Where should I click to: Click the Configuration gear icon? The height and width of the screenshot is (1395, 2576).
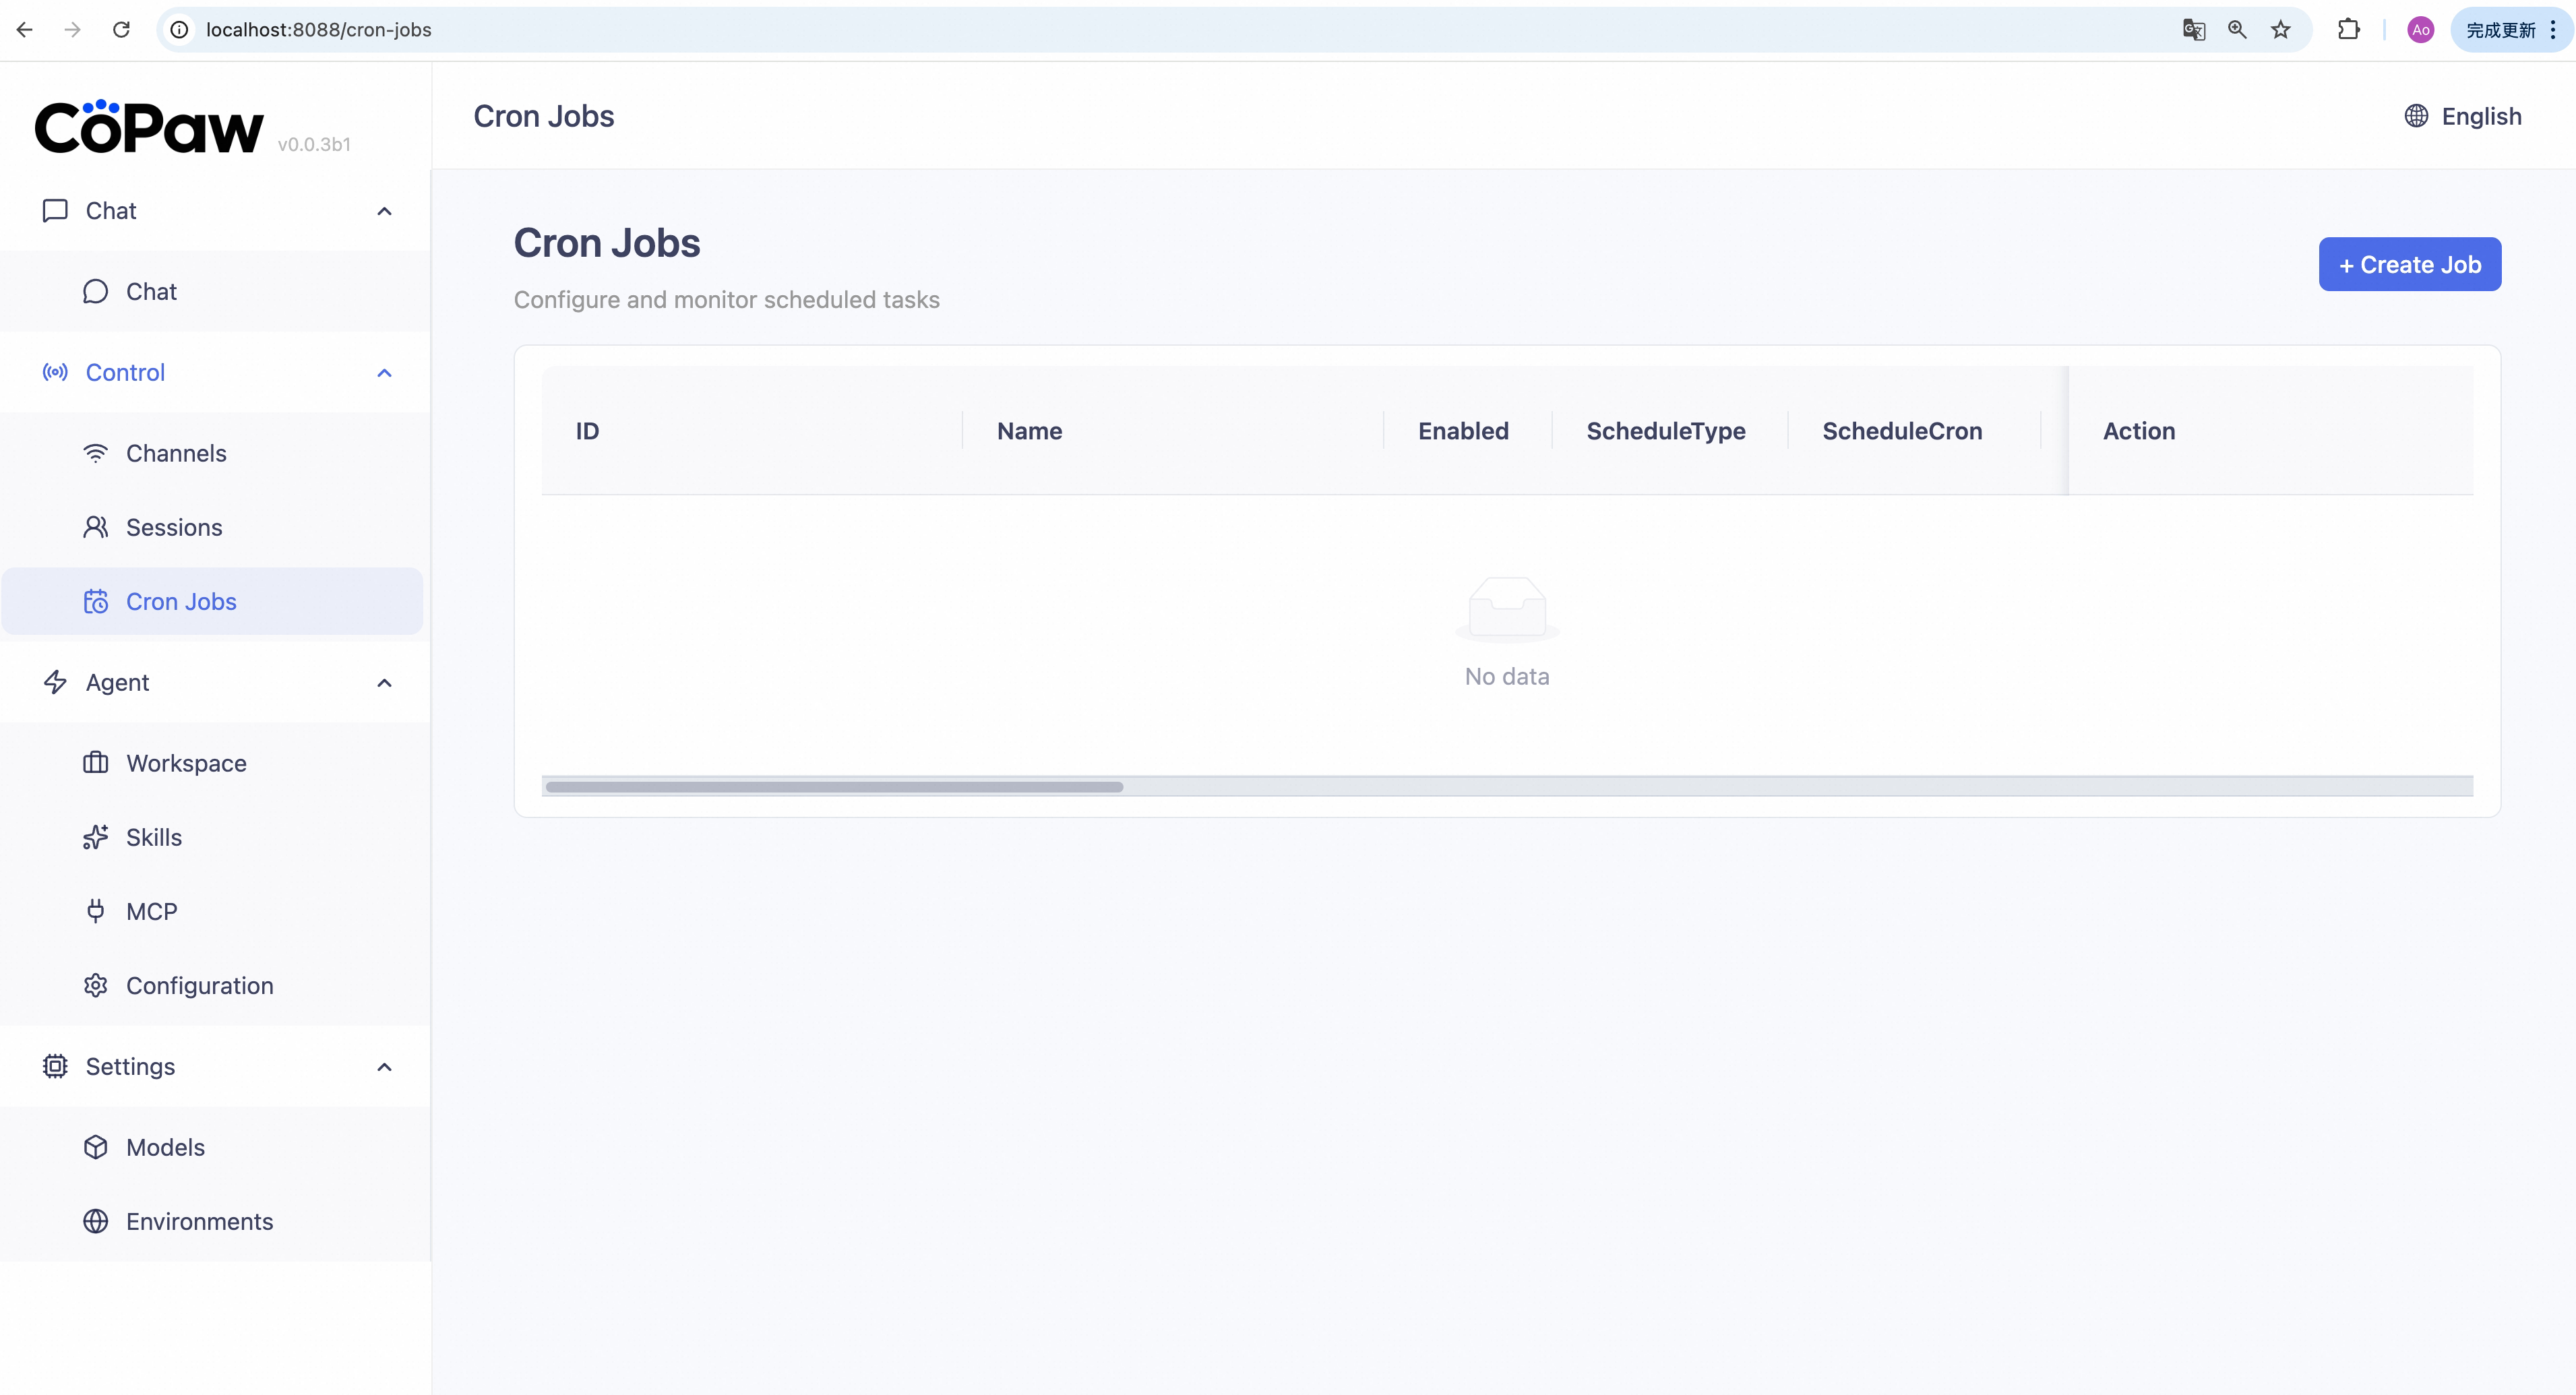[x=95, y=985]
